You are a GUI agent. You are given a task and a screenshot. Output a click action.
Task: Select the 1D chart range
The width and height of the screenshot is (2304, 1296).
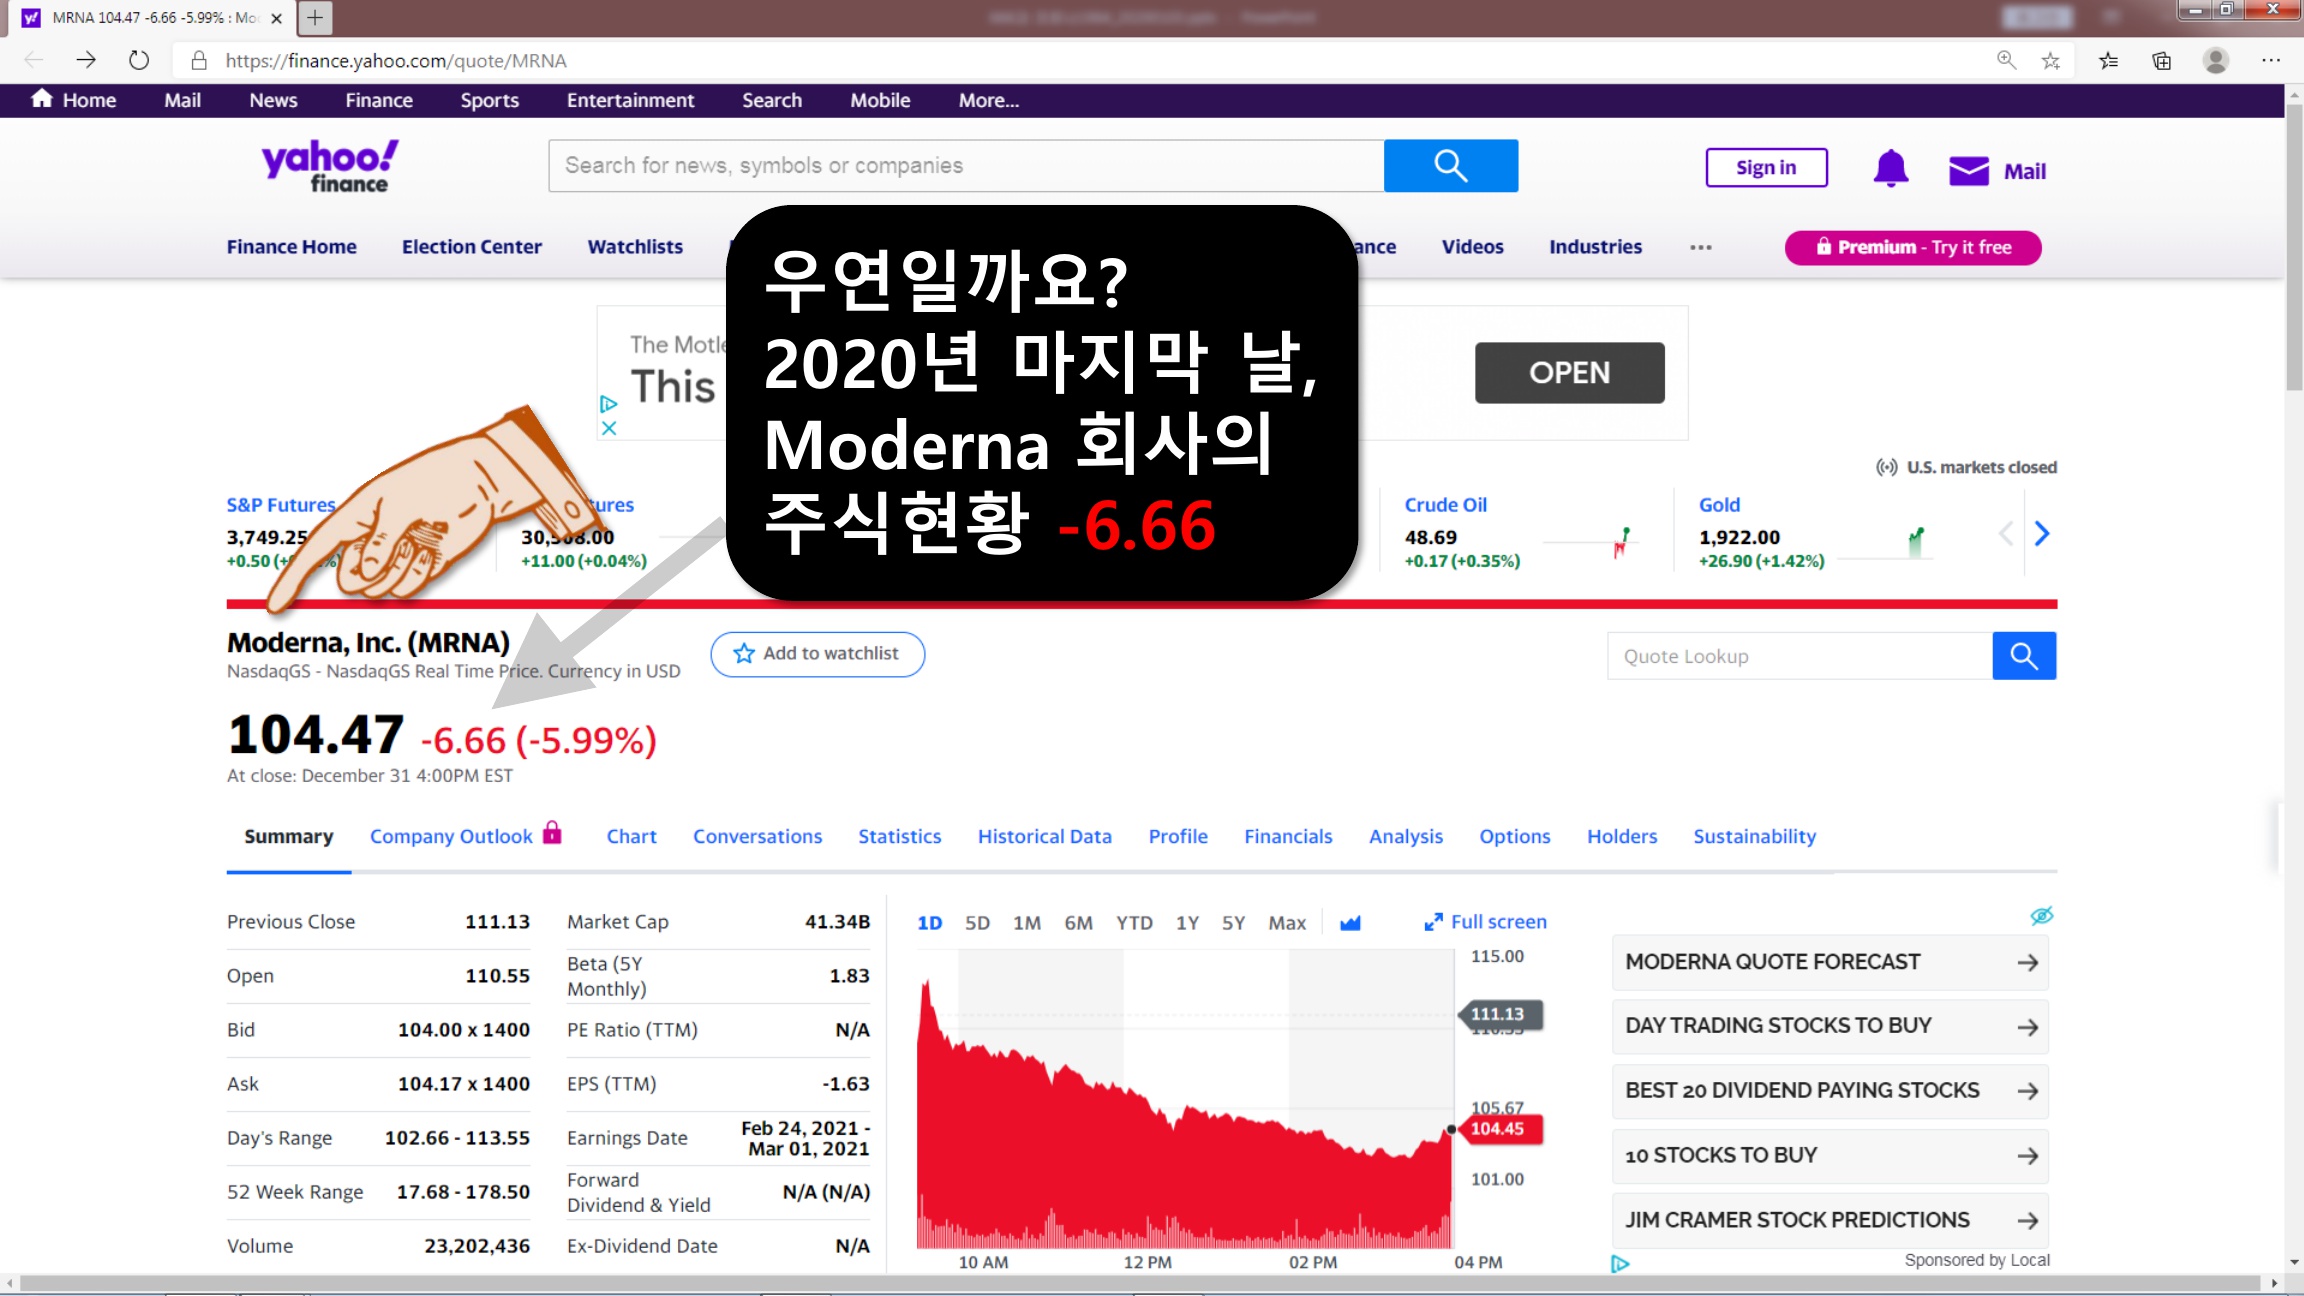click(x=930, y=923)
